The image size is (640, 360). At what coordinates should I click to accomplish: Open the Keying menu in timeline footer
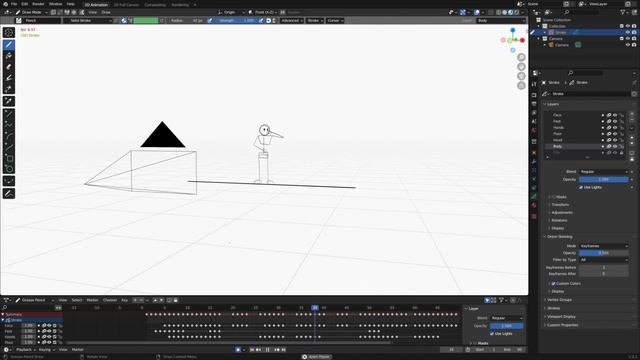(x=46, y=349)
